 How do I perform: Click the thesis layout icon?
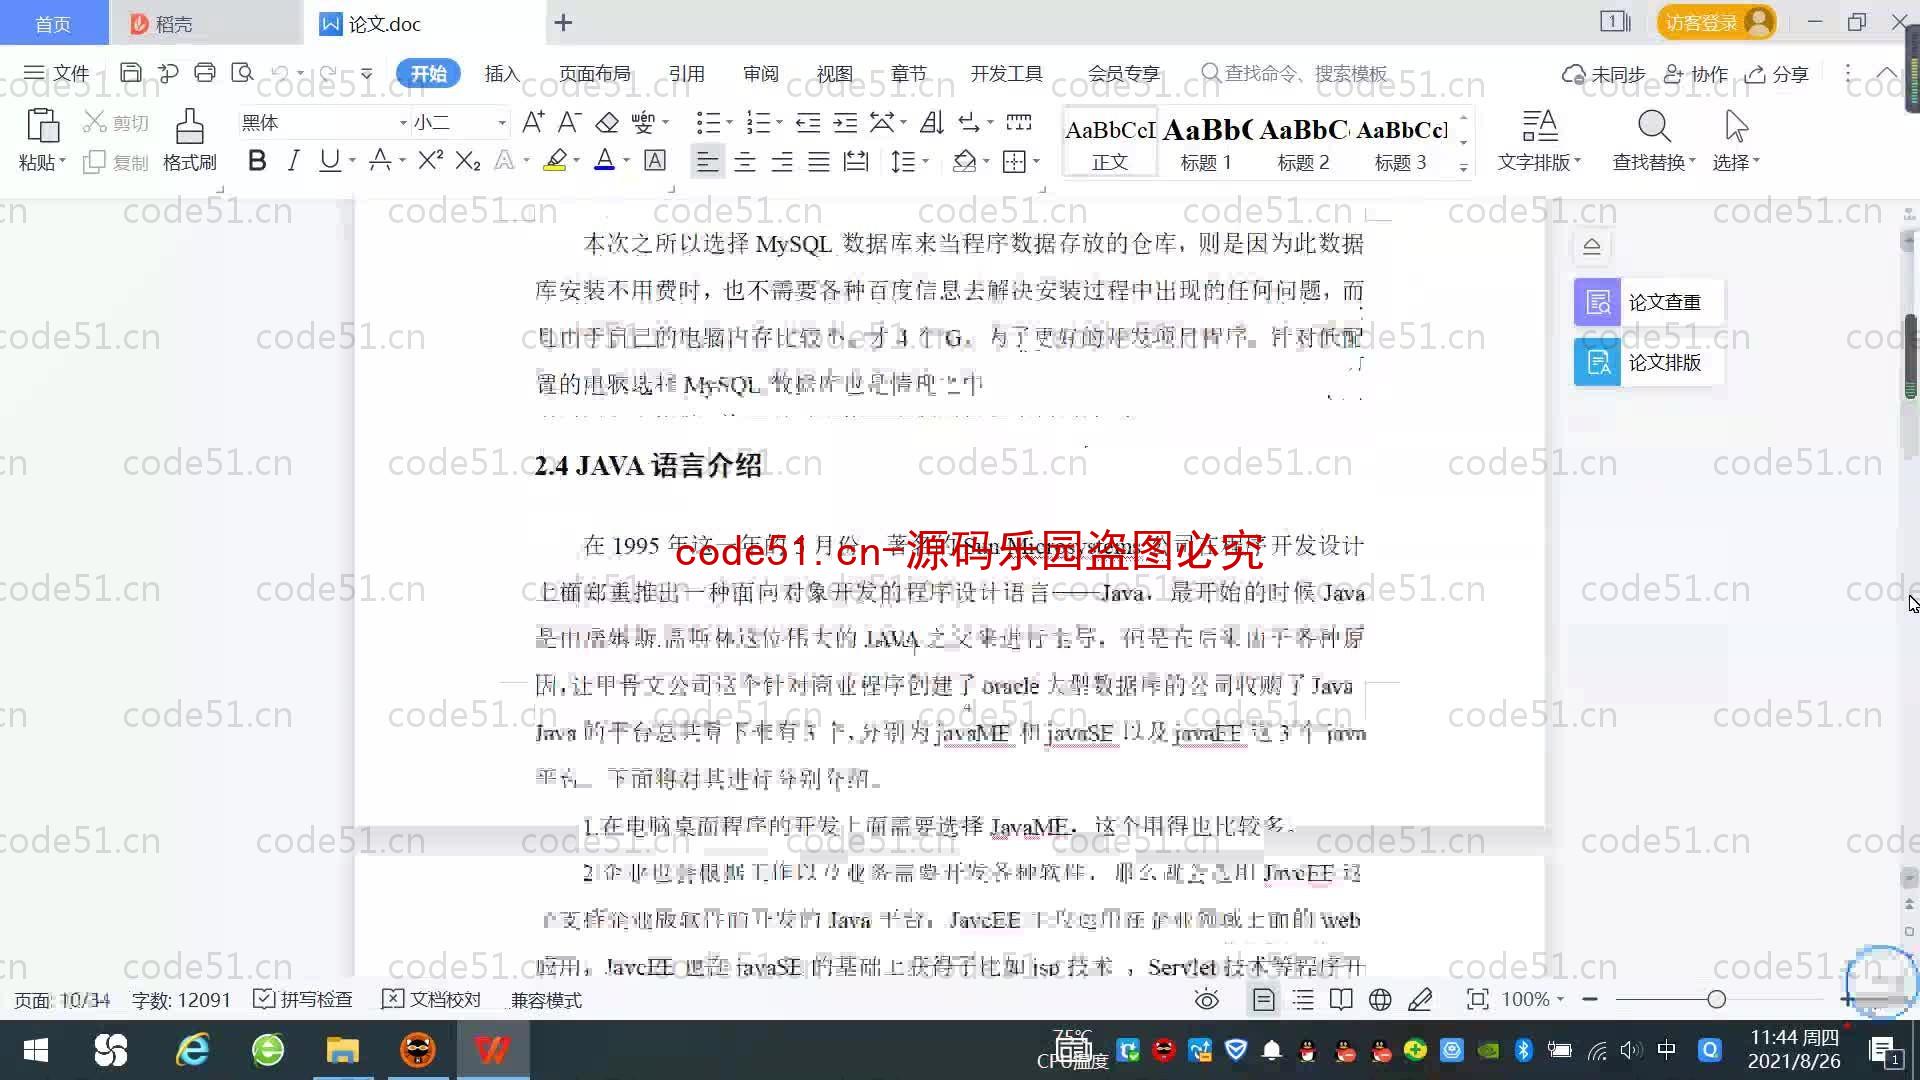(1597, 362)
